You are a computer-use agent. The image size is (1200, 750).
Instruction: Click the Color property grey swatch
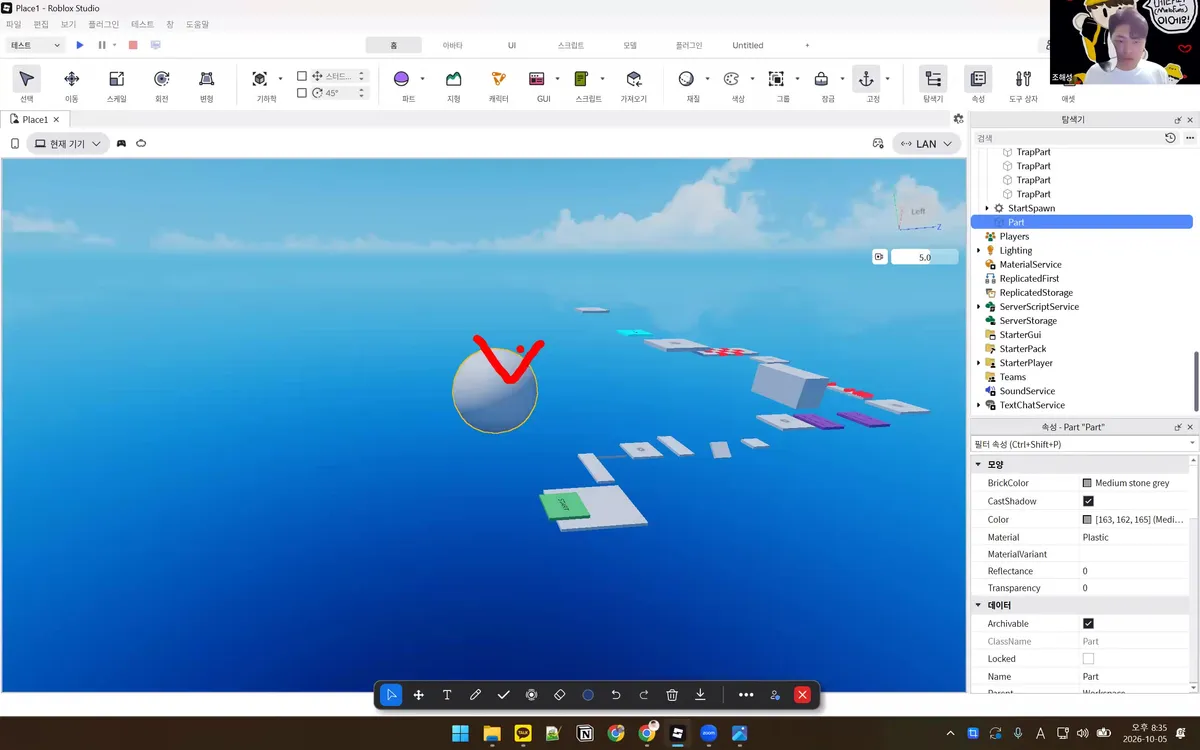pyautogui.click(x=1087, y=520)
